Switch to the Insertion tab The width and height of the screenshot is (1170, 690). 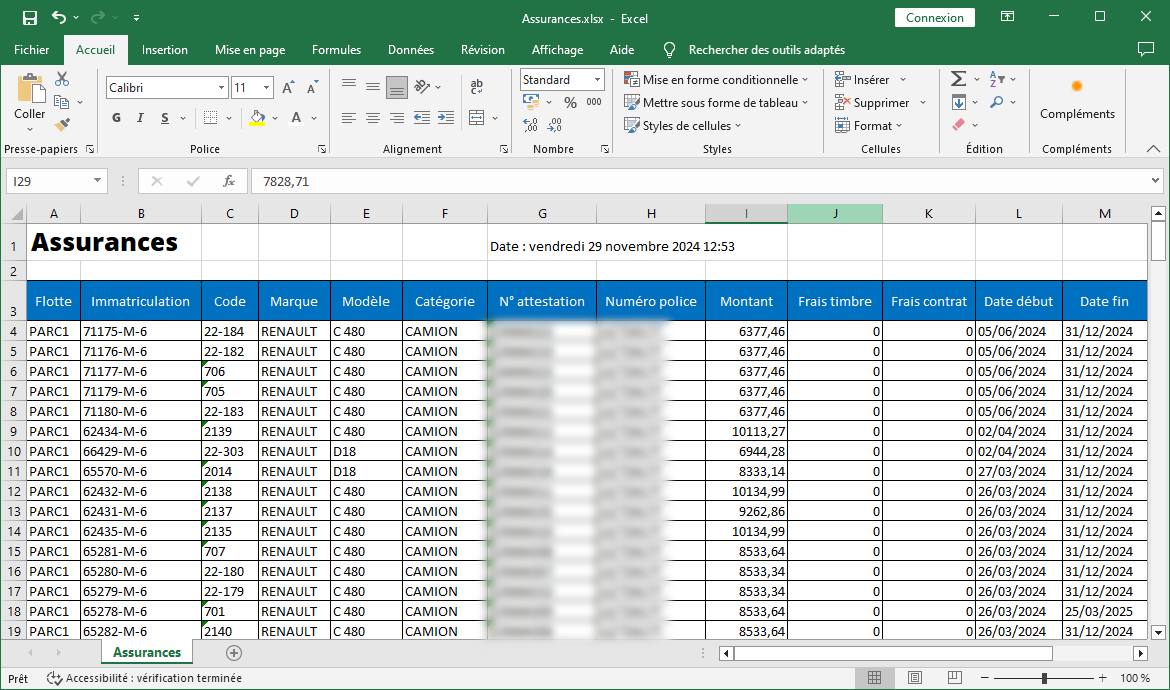tap(165, 50)
